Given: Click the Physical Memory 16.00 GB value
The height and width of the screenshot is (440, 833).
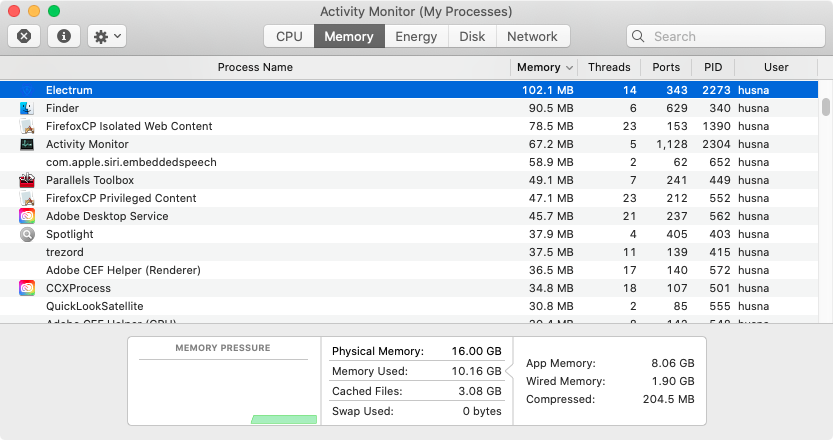Looking at the screenshot, I should [x=477, y=351].
